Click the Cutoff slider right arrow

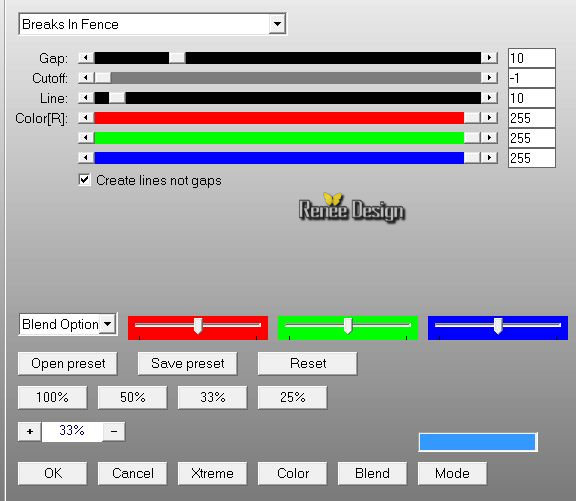pyautogui.click(x=489, y=78)
